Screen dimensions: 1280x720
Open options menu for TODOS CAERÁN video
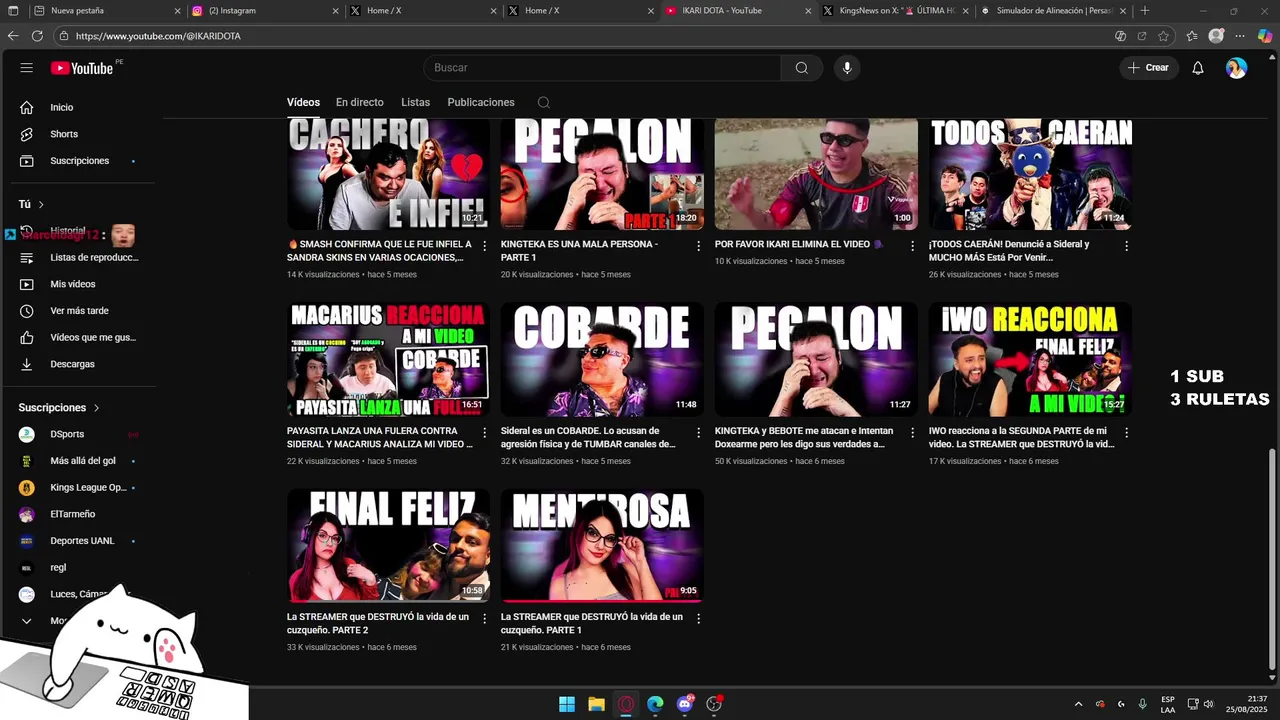[1126, 246]
